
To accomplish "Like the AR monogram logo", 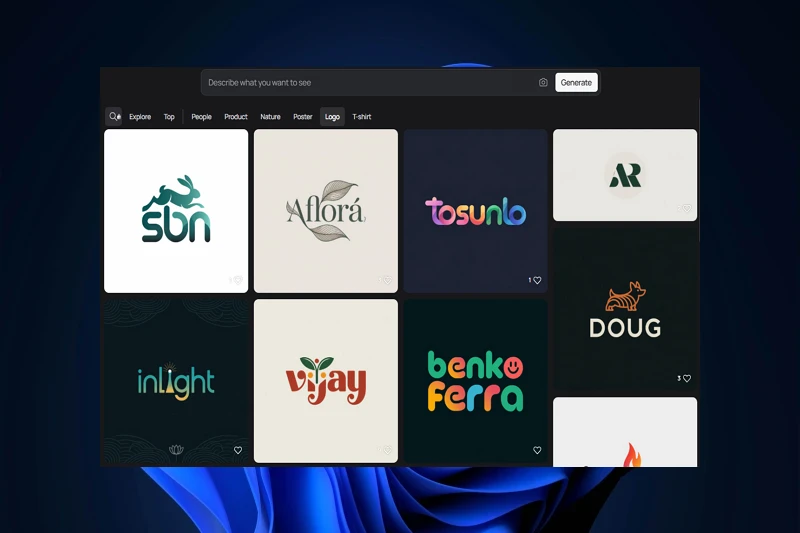I will click(x=687, y=208).
